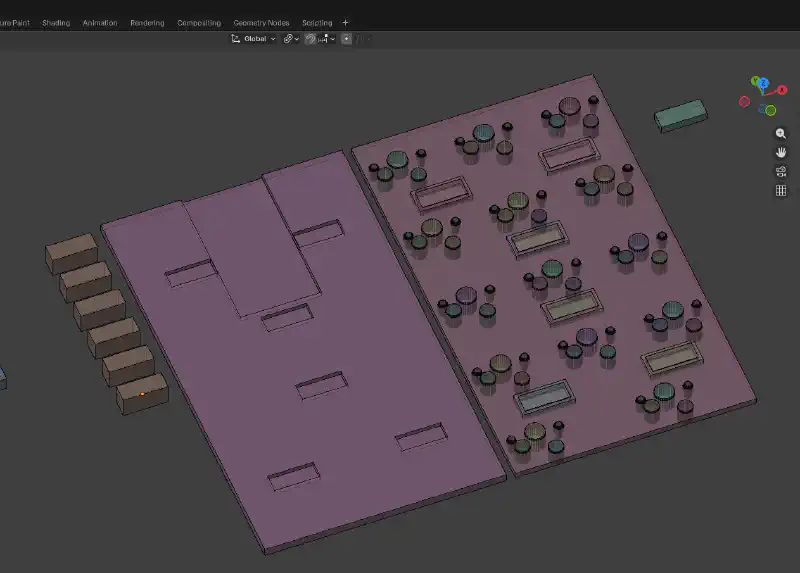Image resolution: width=800 pixels, height=573 pixels.
Task: Click the transform orientation axes icon
Action: [x=235, y=39]
